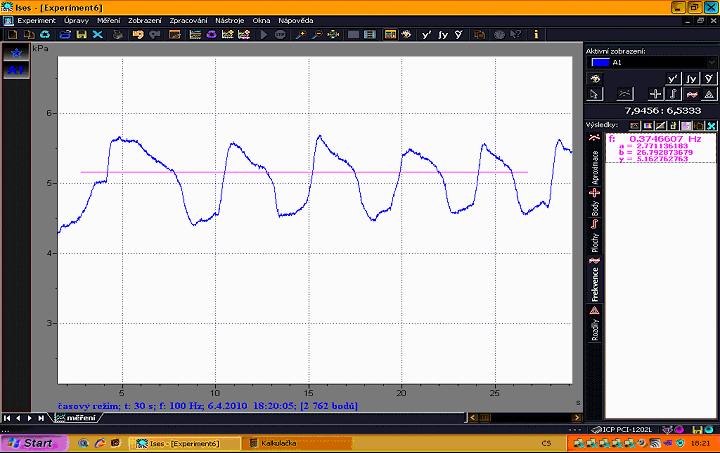Save experiment with the floppy disk icon
The image size is (720, 453).
[x=82, y=34]
